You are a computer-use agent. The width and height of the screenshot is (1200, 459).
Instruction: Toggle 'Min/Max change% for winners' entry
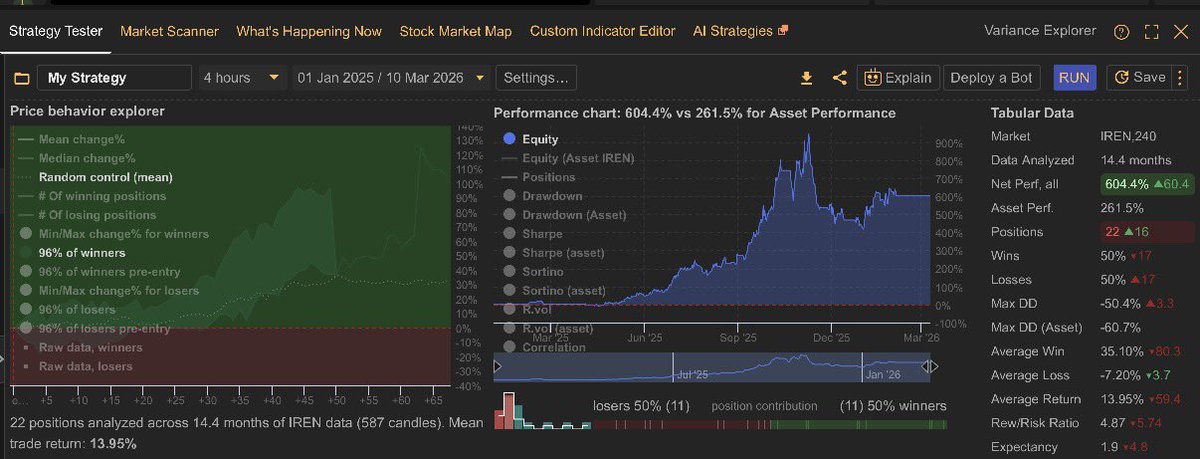tap(113, 234)
